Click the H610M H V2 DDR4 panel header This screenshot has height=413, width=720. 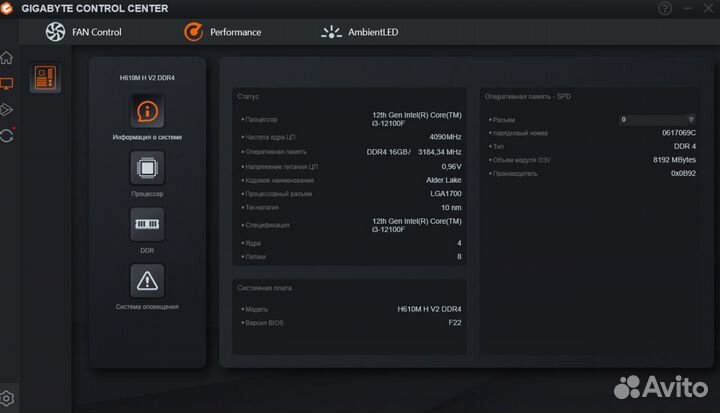tap(147, 77)
